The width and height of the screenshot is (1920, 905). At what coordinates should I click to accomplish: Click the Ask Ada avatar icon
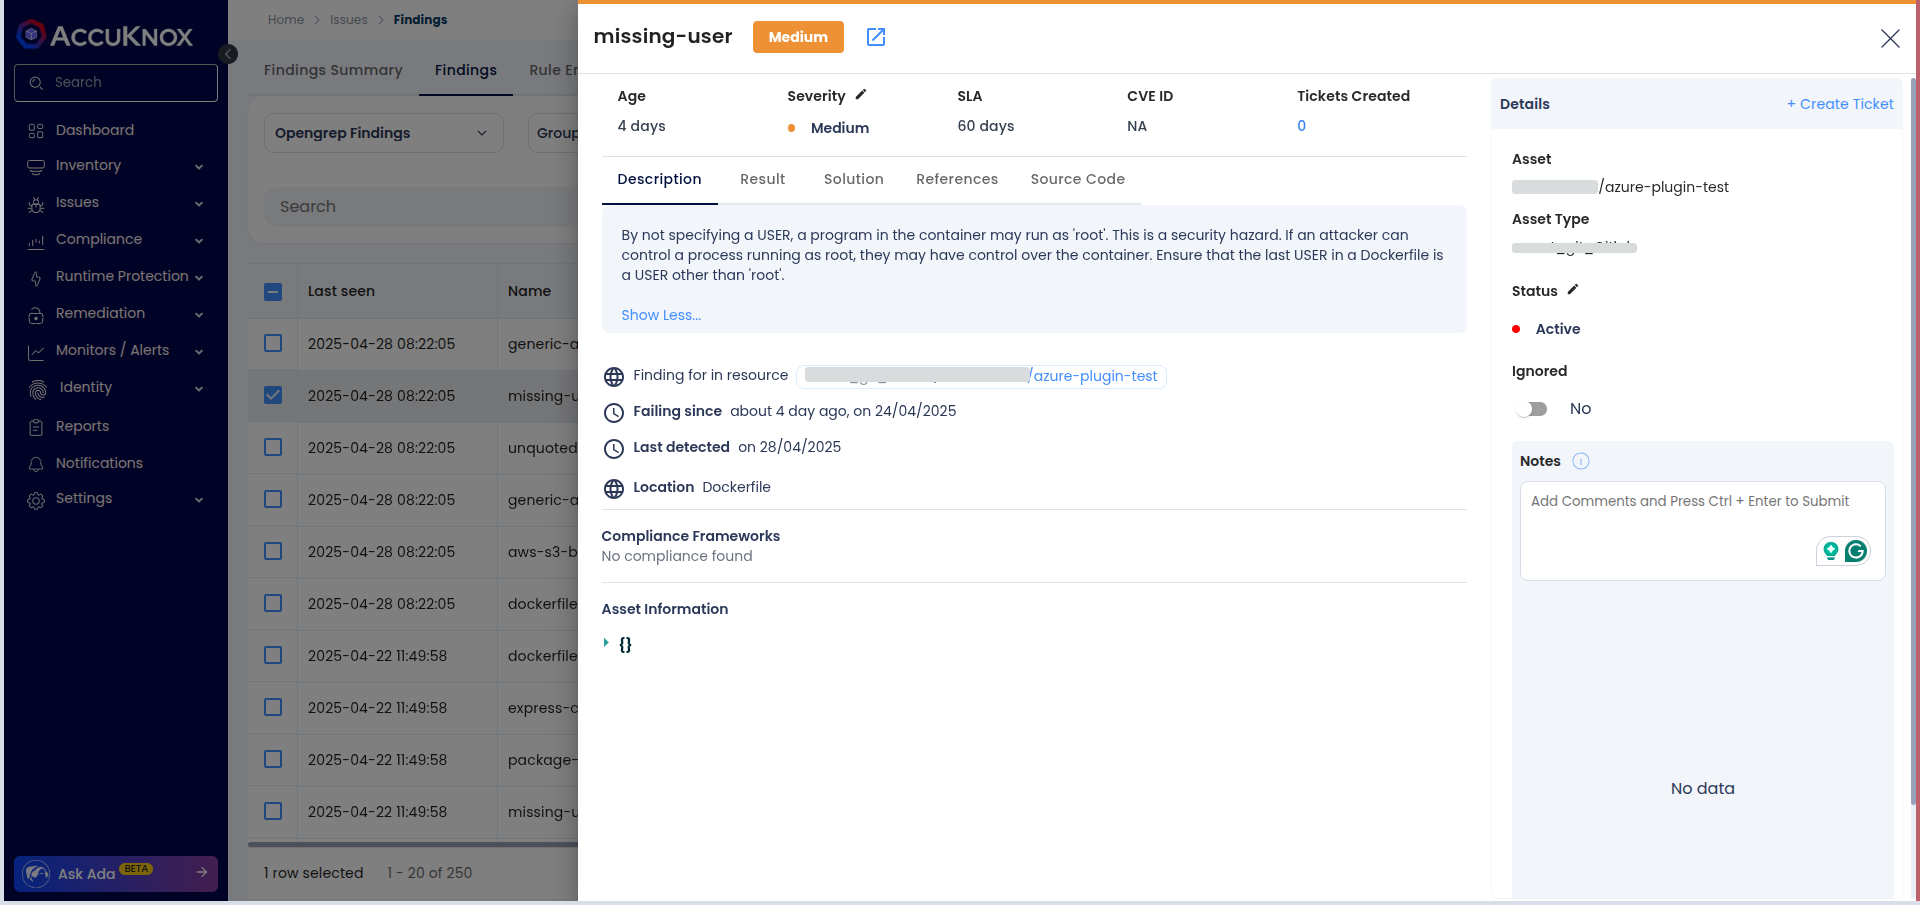[37, 874]
